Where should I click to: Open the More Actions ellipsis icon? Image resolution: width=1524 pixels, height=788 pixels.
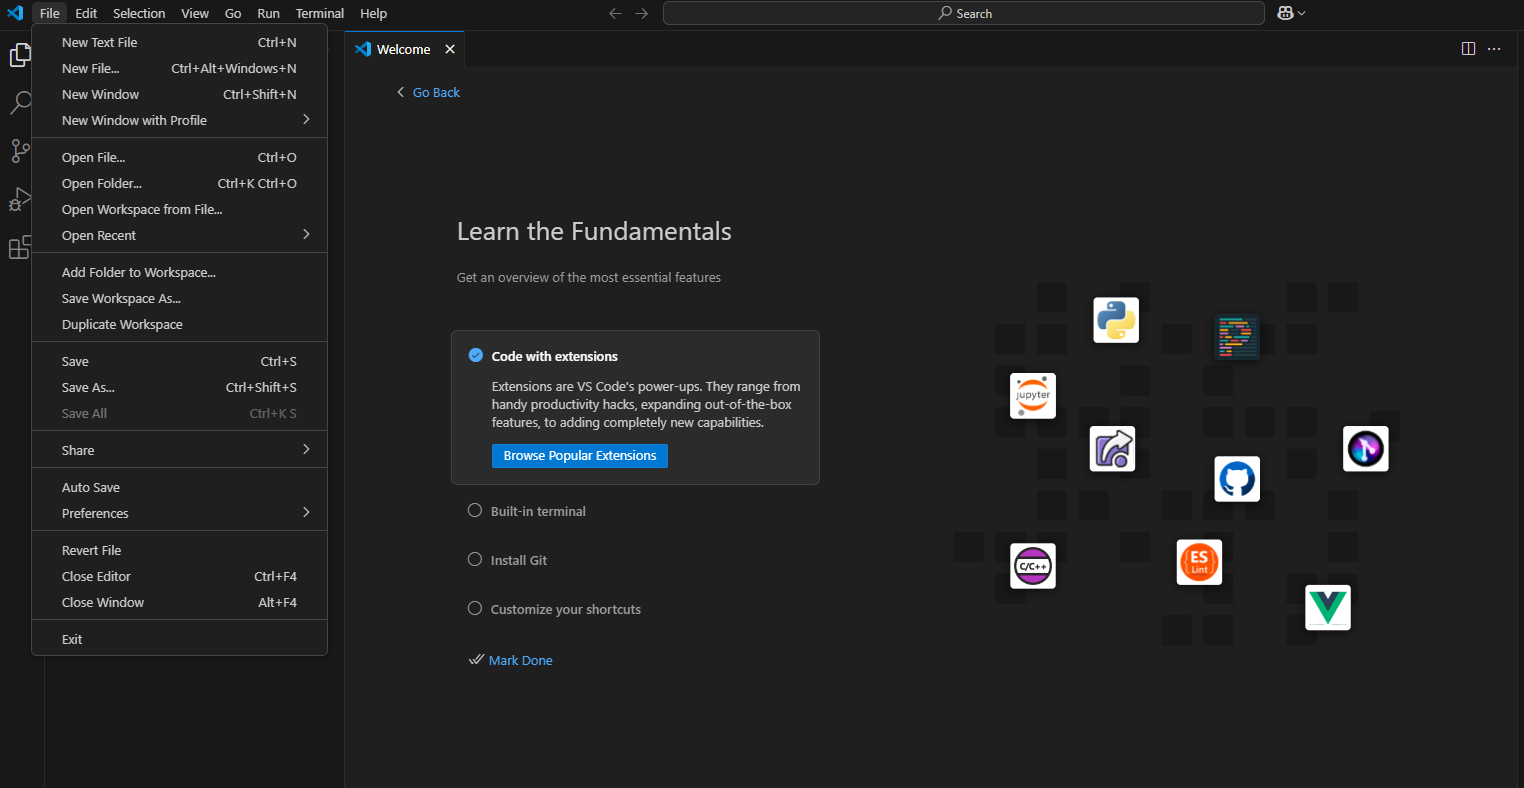(1494, 49)
